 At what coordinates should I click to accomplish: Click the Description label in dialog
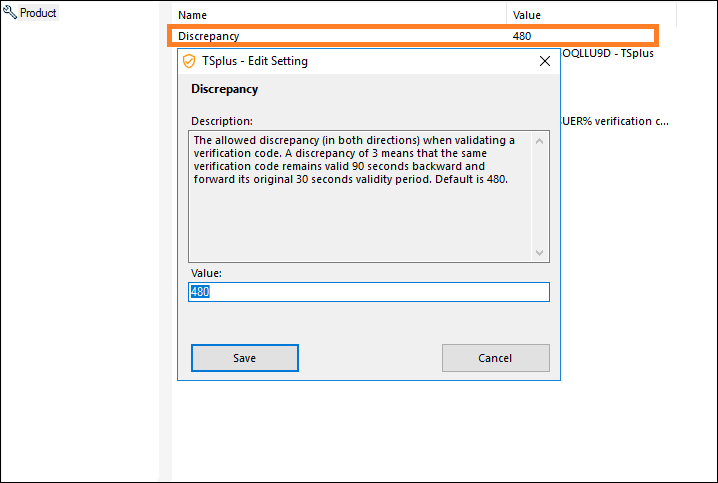[x=221, y=121]
